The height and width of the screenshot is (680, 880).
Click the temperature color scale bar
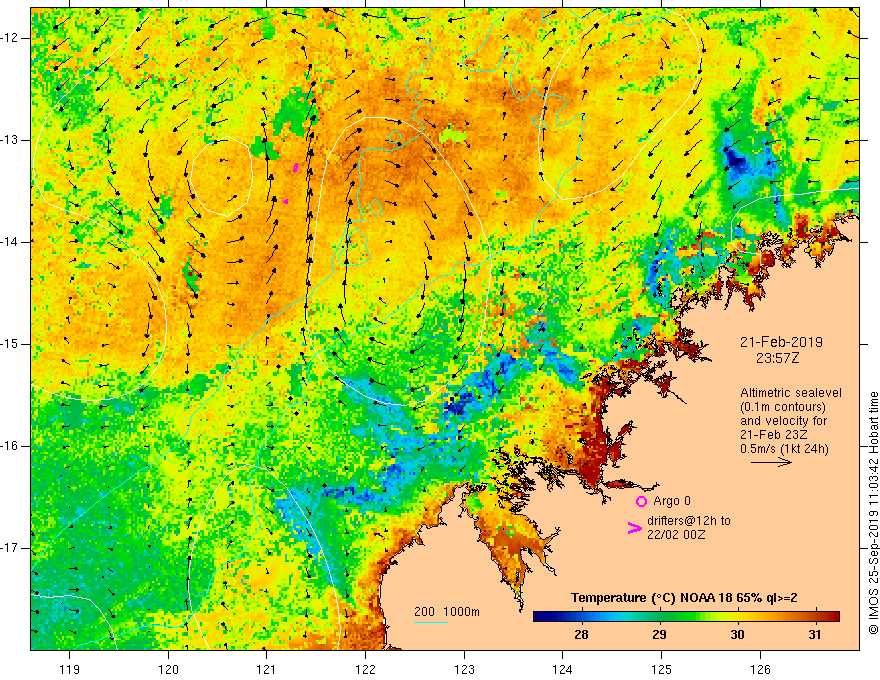[686, 617]
